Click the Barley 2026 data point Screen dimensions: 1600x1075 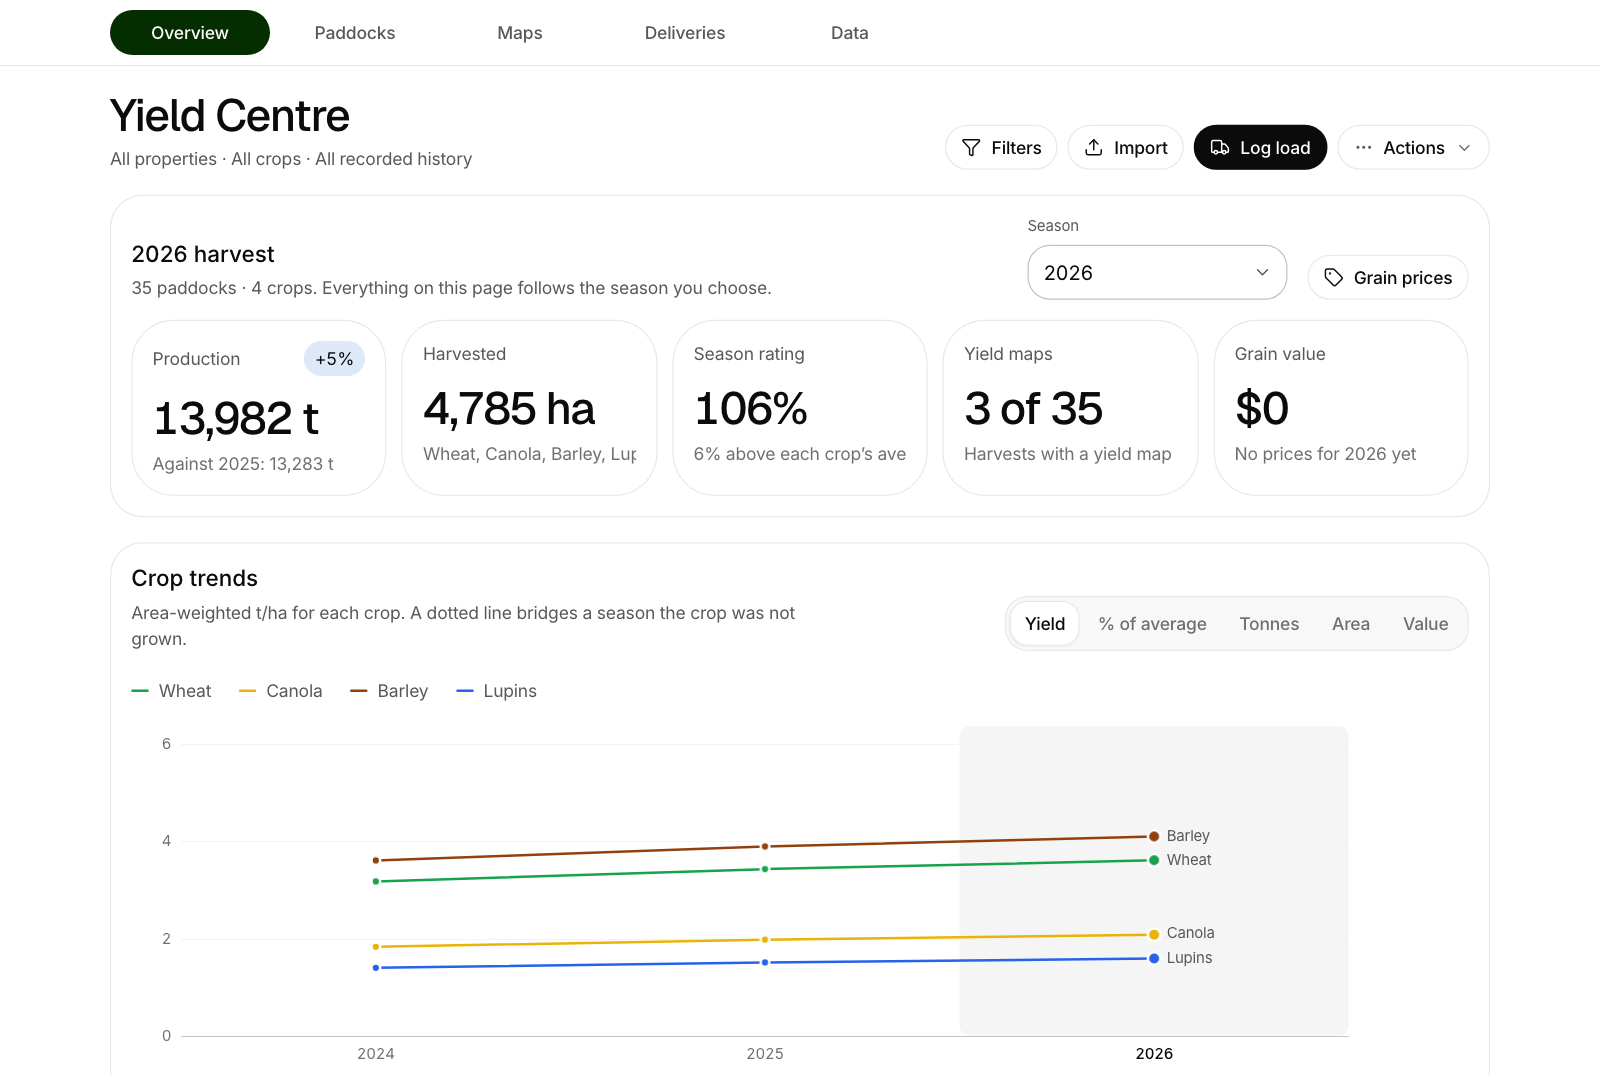pyautogui.click(x=1154, y=836)
